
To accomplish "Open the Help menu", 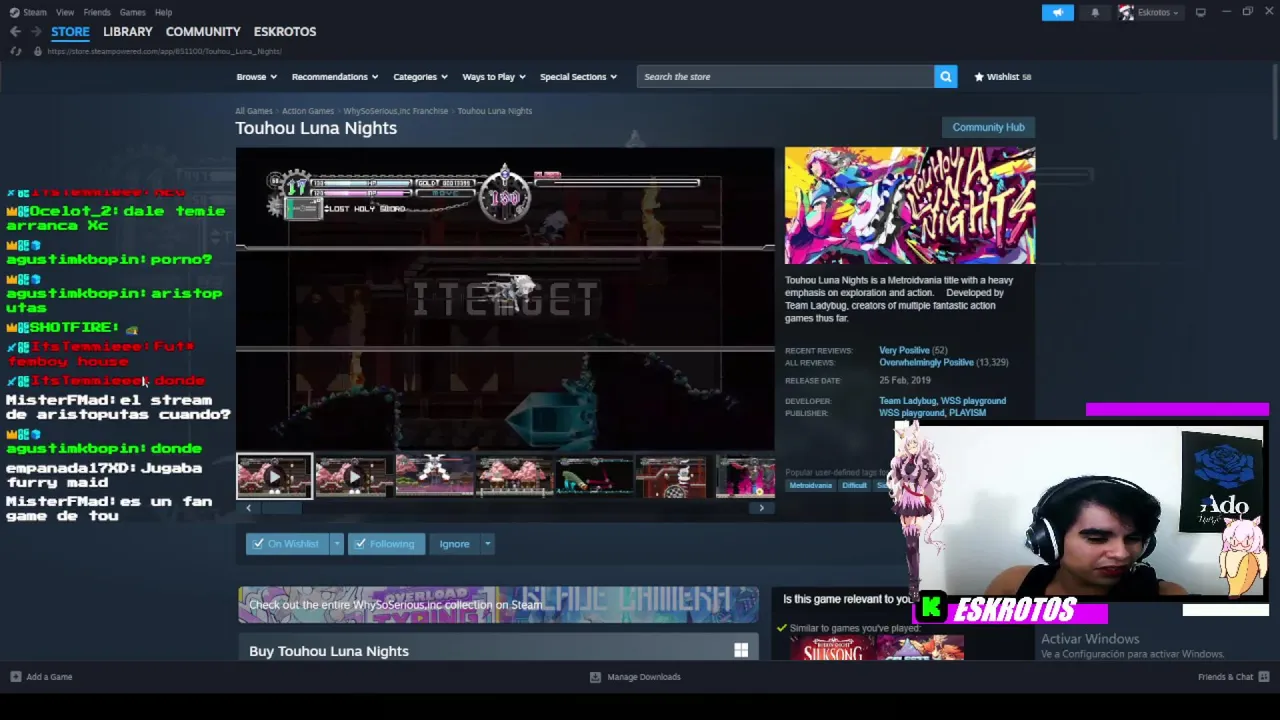I will click(x=163, y=13).
